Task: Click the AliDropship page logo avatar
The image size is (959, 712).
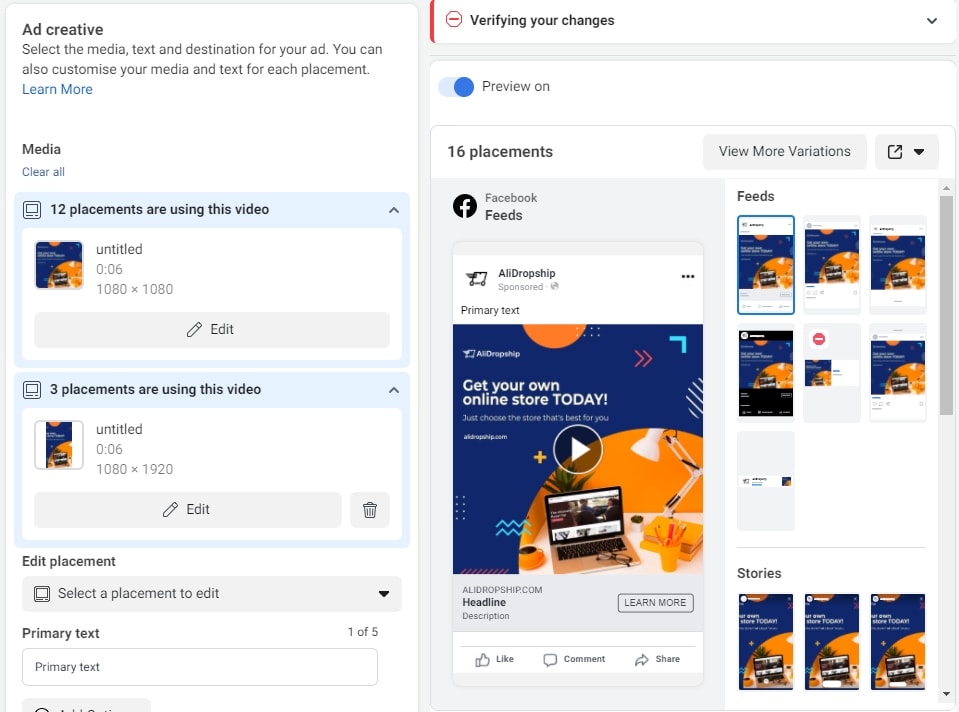Action: coord(477,278)
